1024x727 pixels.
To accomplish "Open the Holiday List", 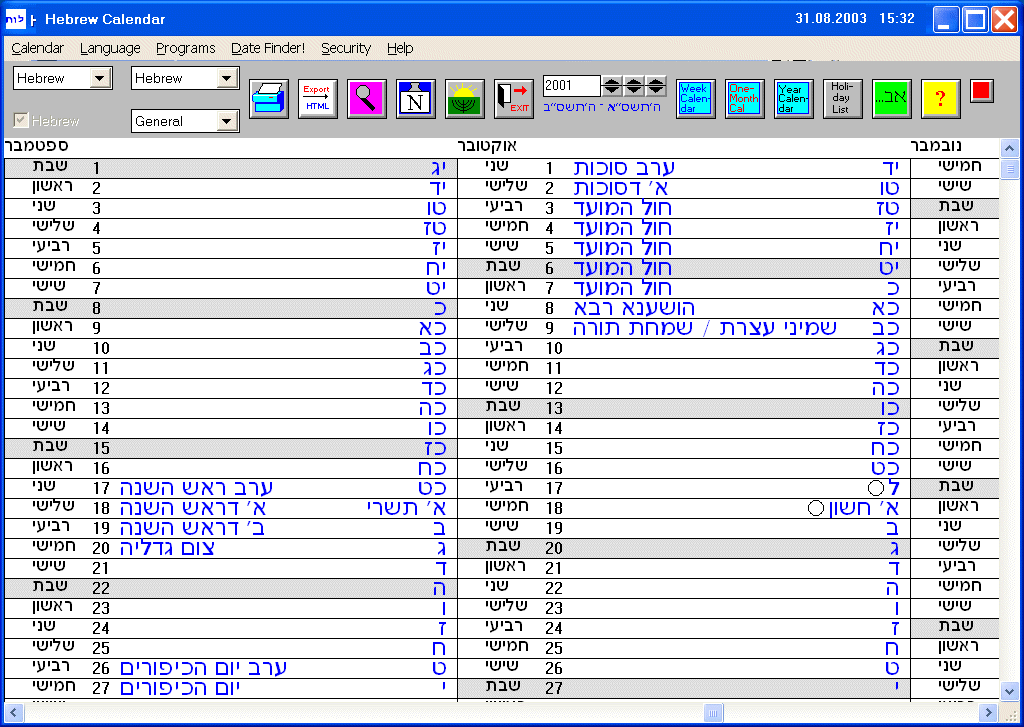I will [842, 99].
